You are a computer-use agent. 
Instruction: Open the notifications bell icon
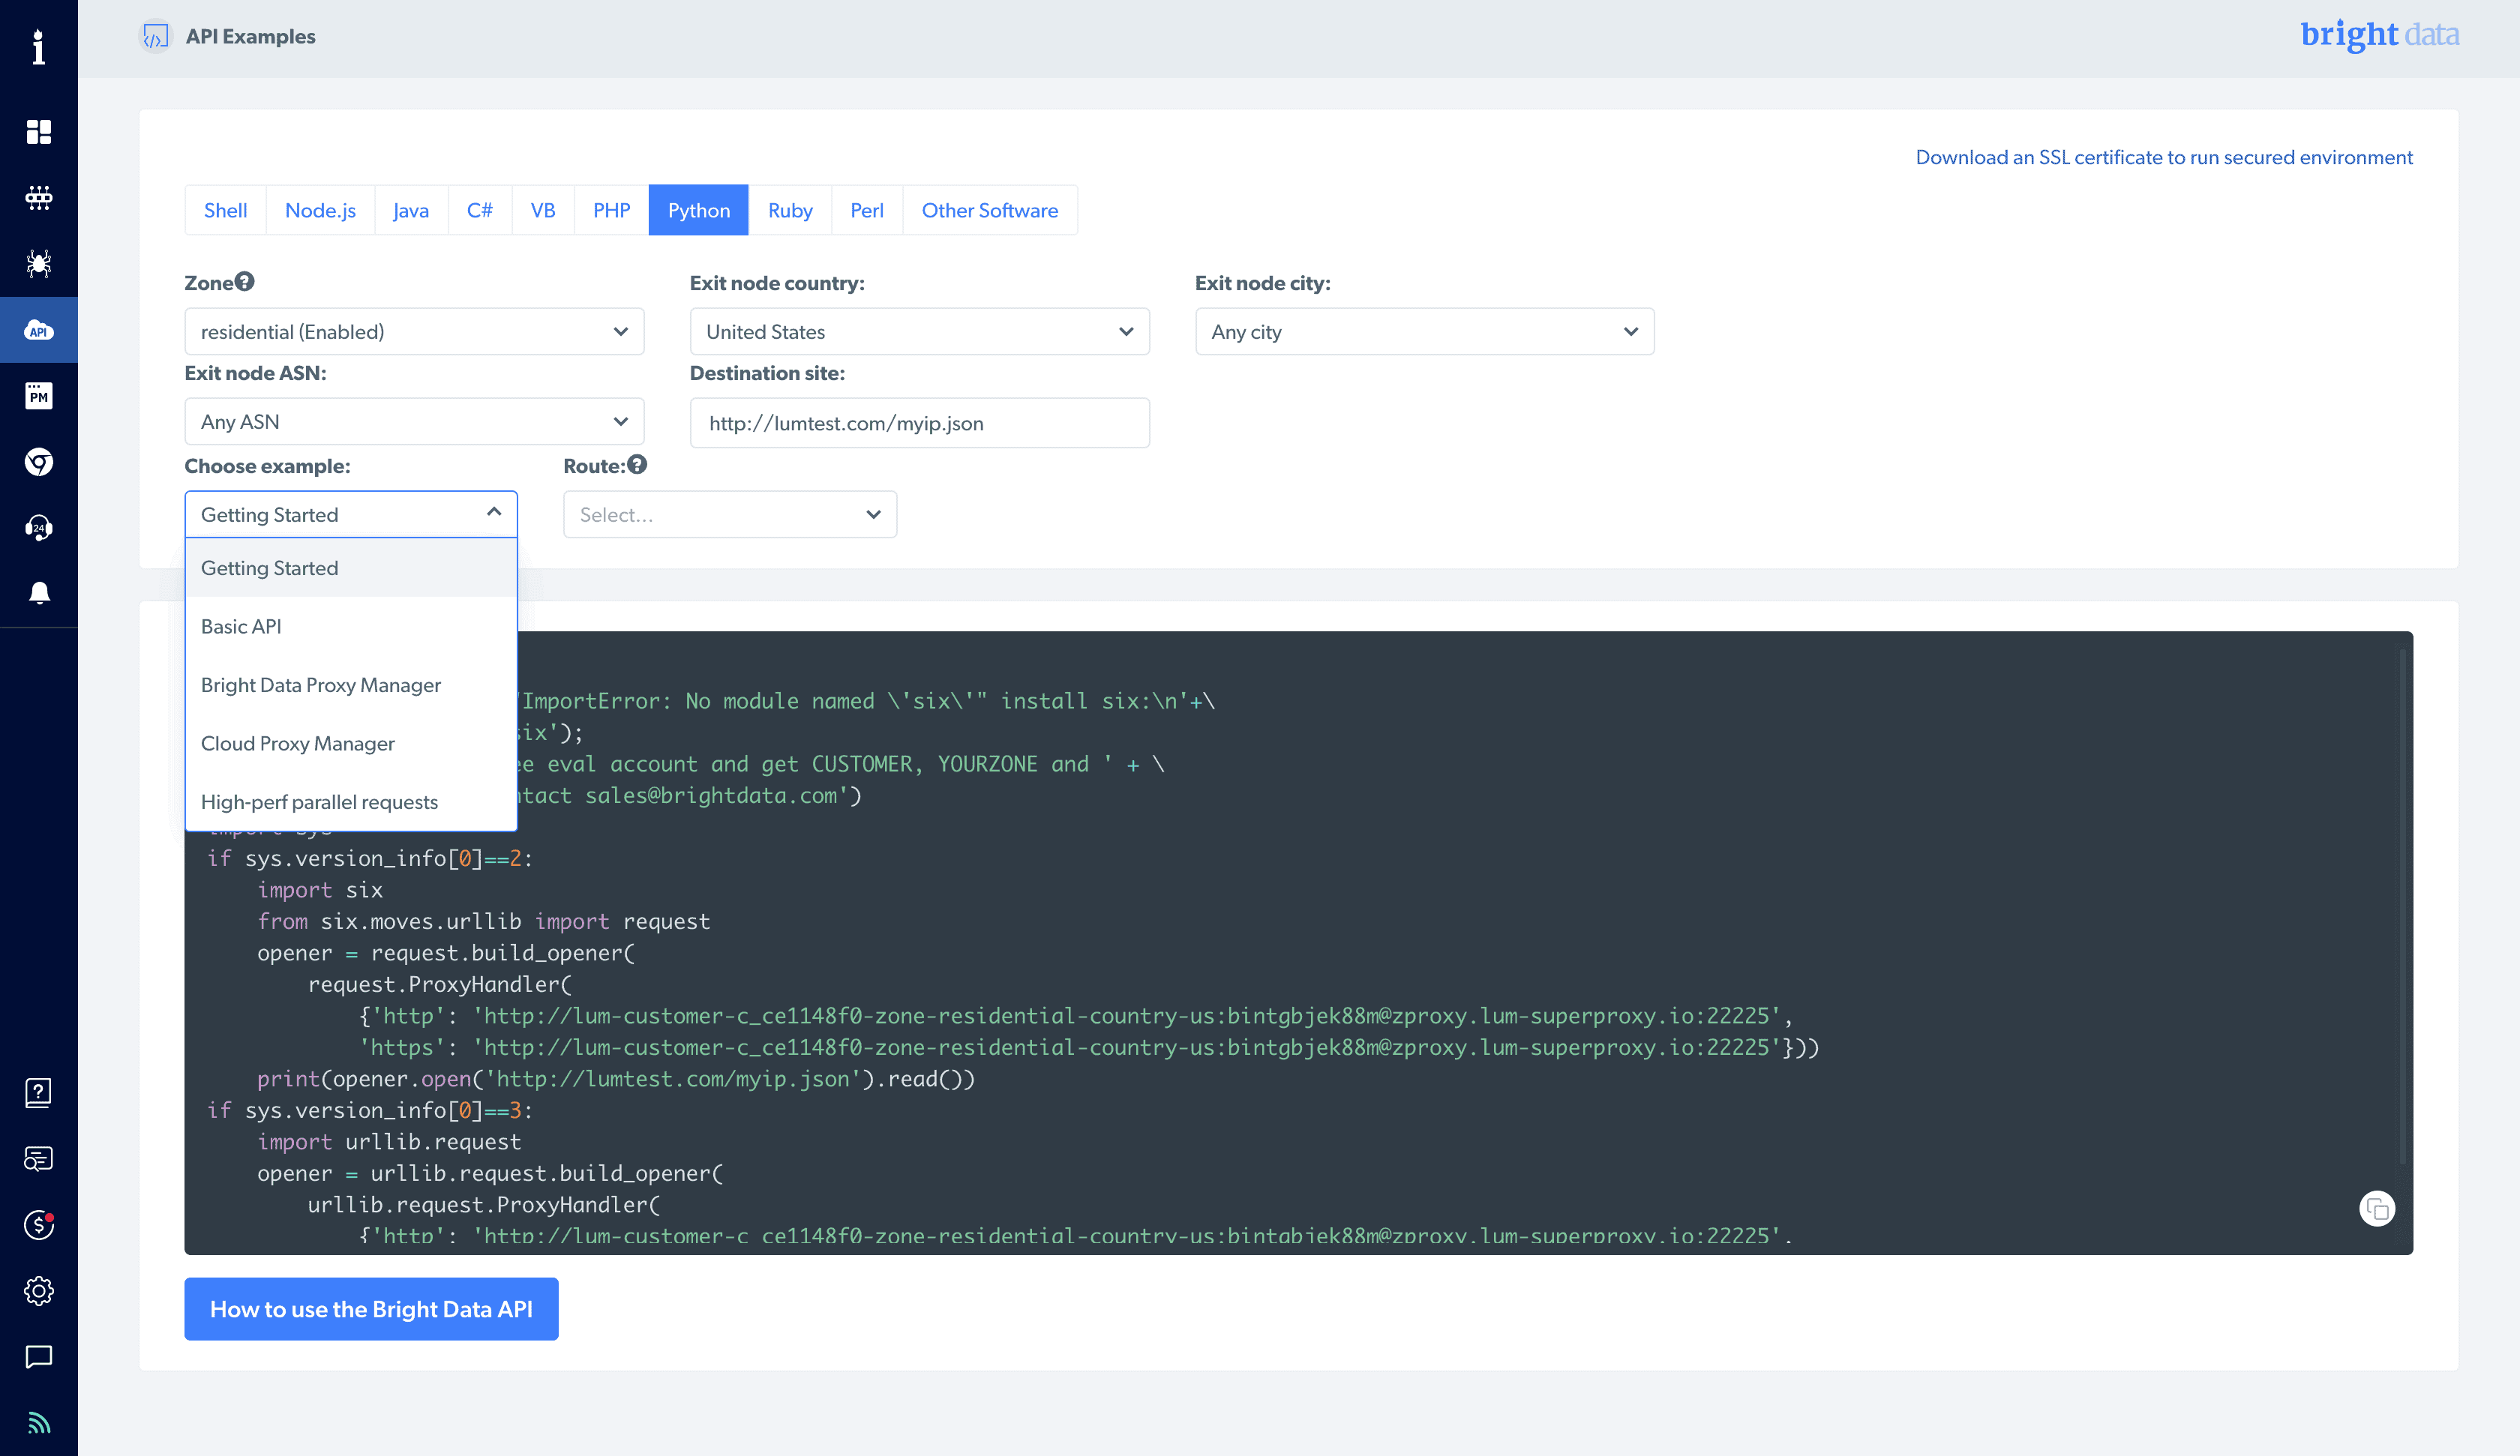(x=38, y=593)
